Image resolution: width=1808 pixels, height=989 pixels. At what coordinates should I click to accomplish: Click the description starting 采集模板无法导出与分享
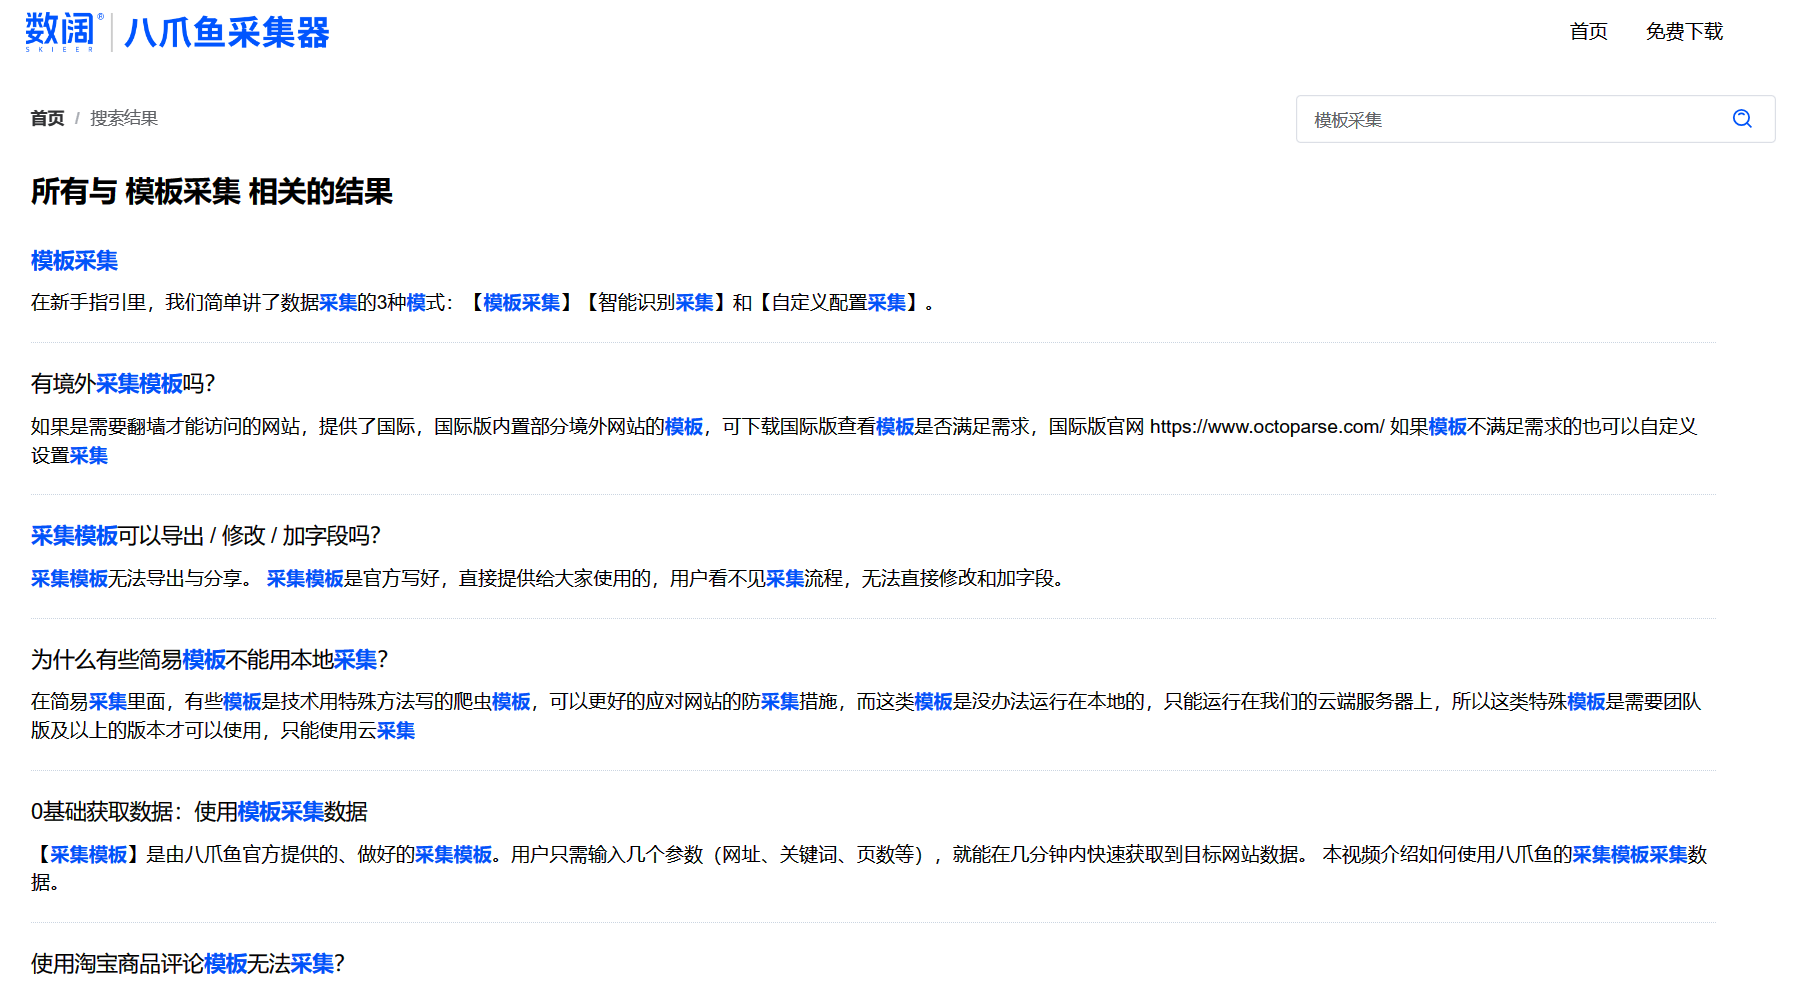[548, 579]
